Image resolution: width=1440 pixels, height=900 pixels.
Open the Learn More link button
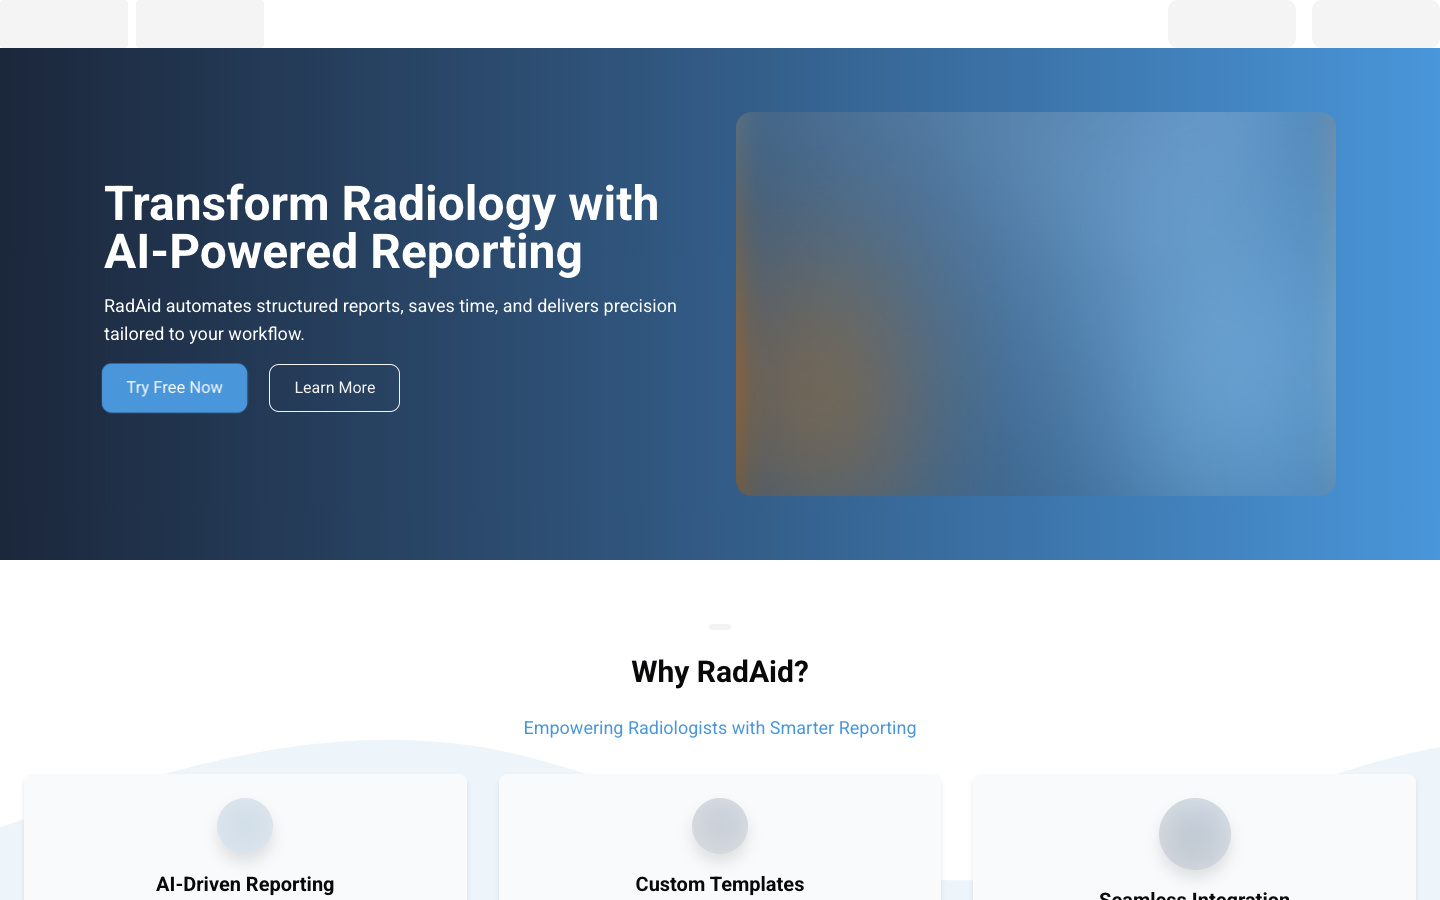coord(334,388)
